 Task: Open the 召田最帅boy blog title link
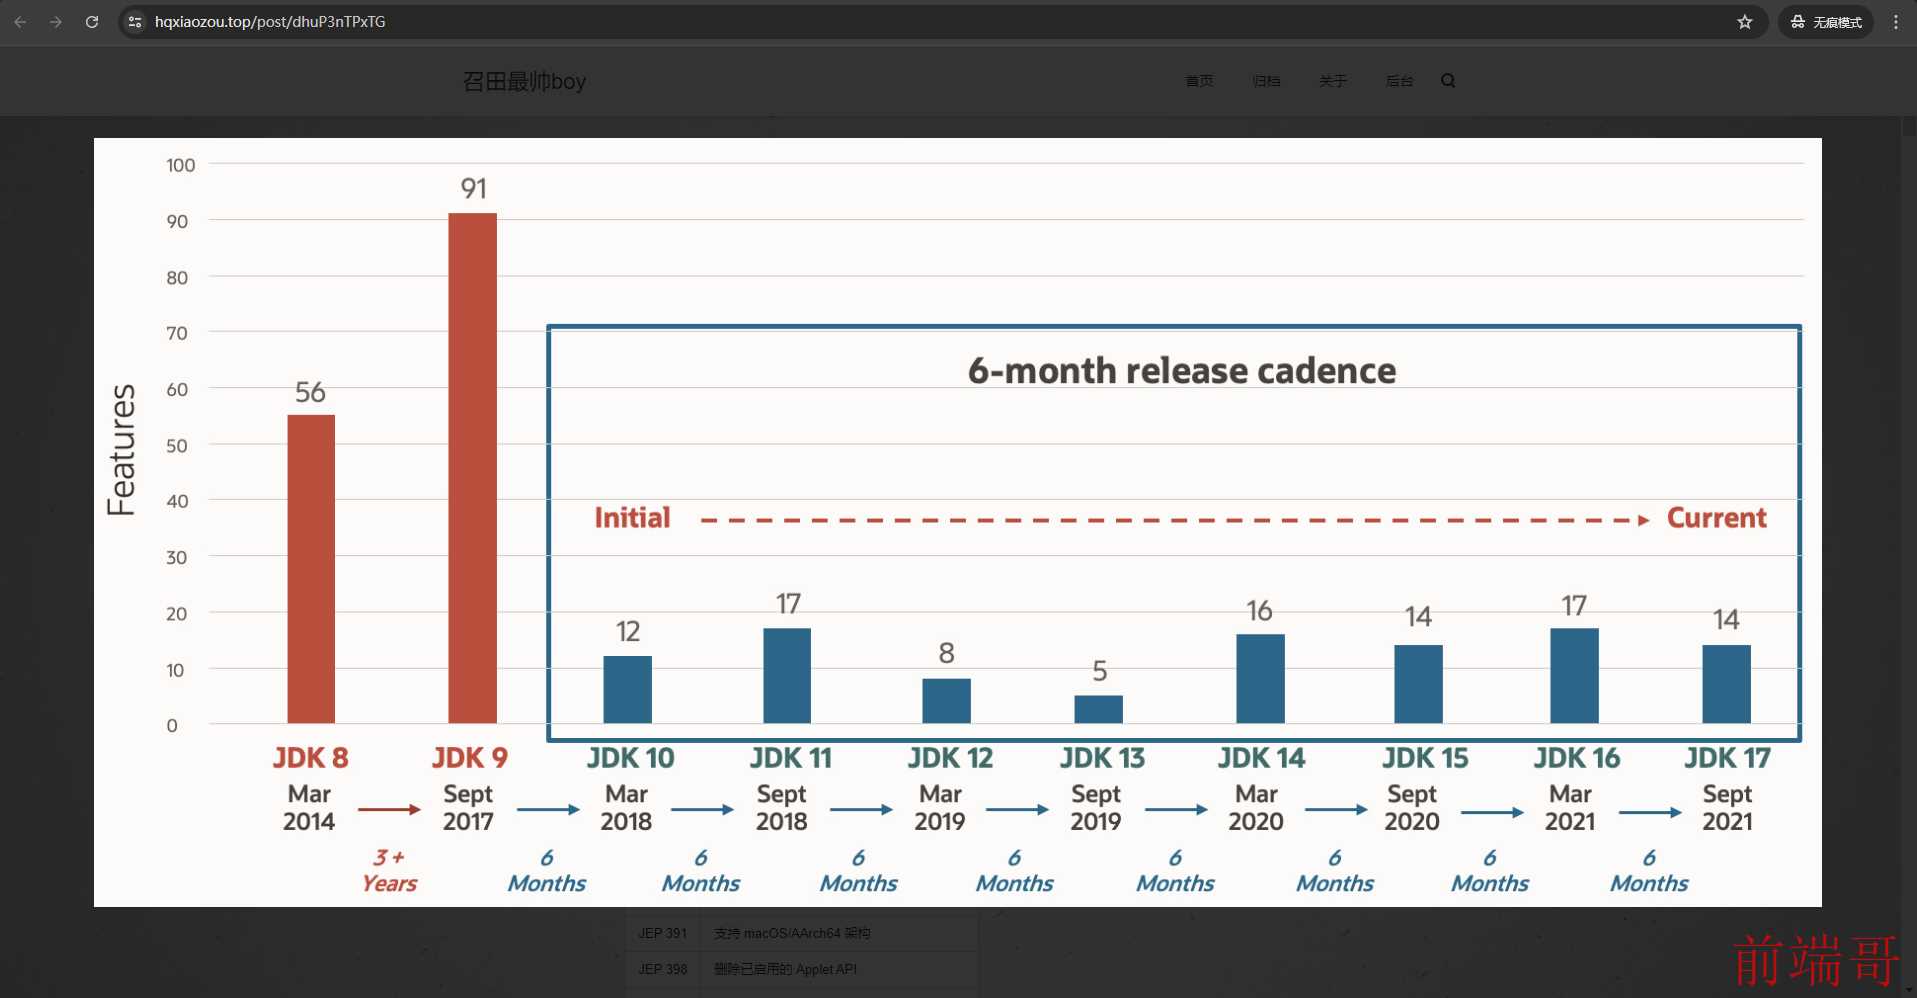[524, 81]
